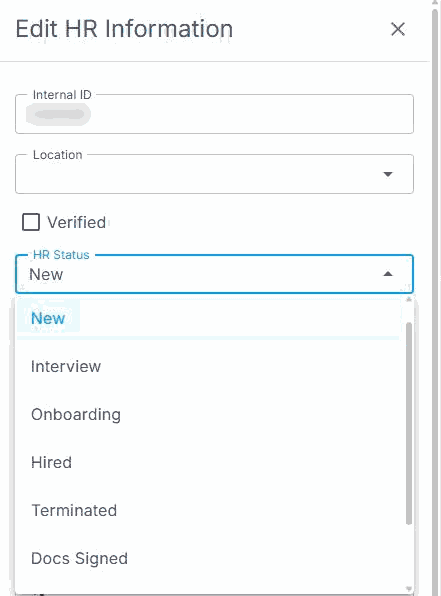Tick the Verified checkbox

point(31,222)
